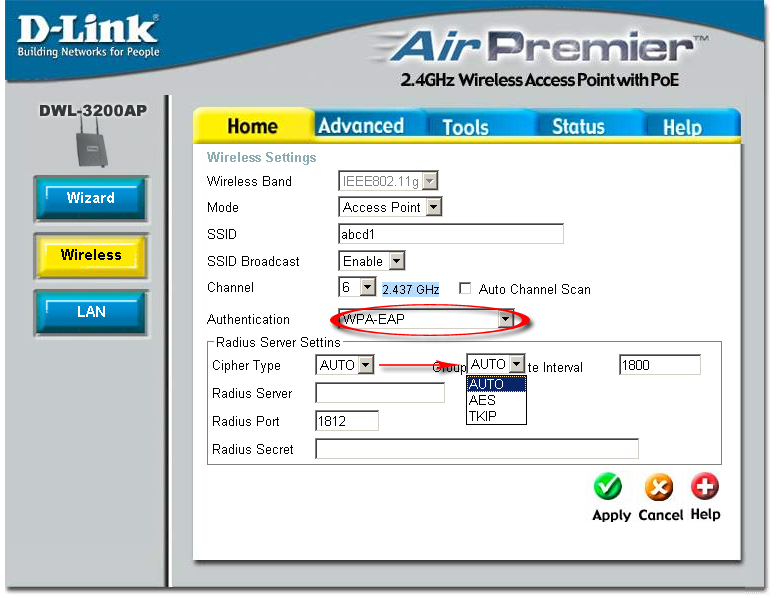Click the Wireless Settings heading
Screen dimensions: 777x598
[261, 157]
